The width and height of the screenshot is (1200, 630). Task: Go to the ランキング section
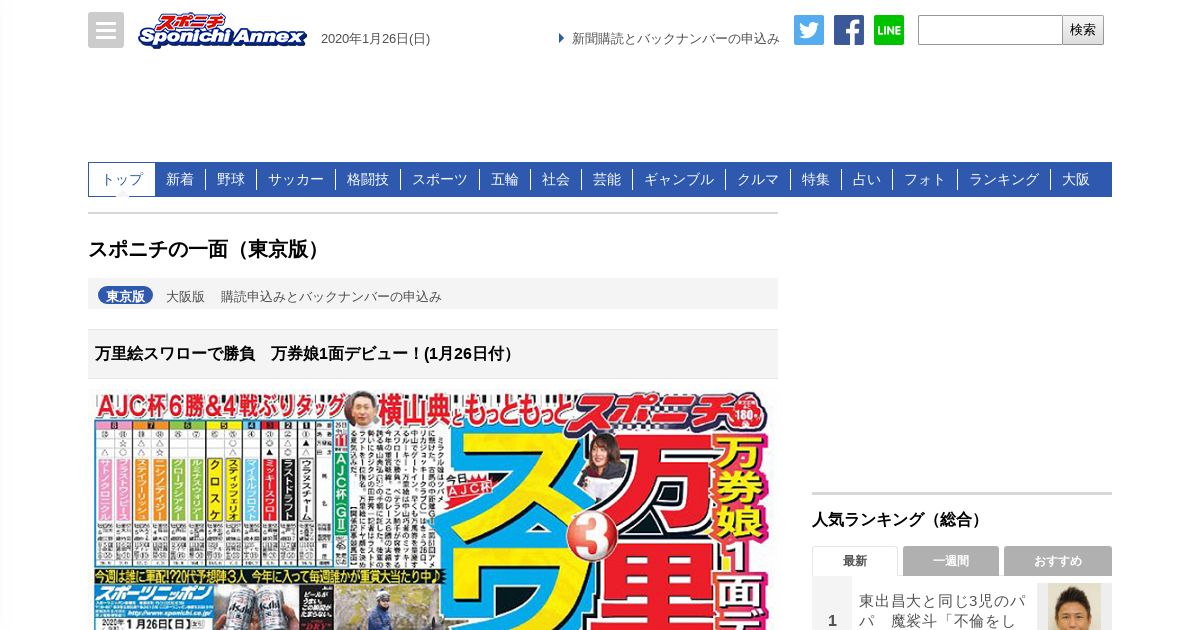(1004, 179)
